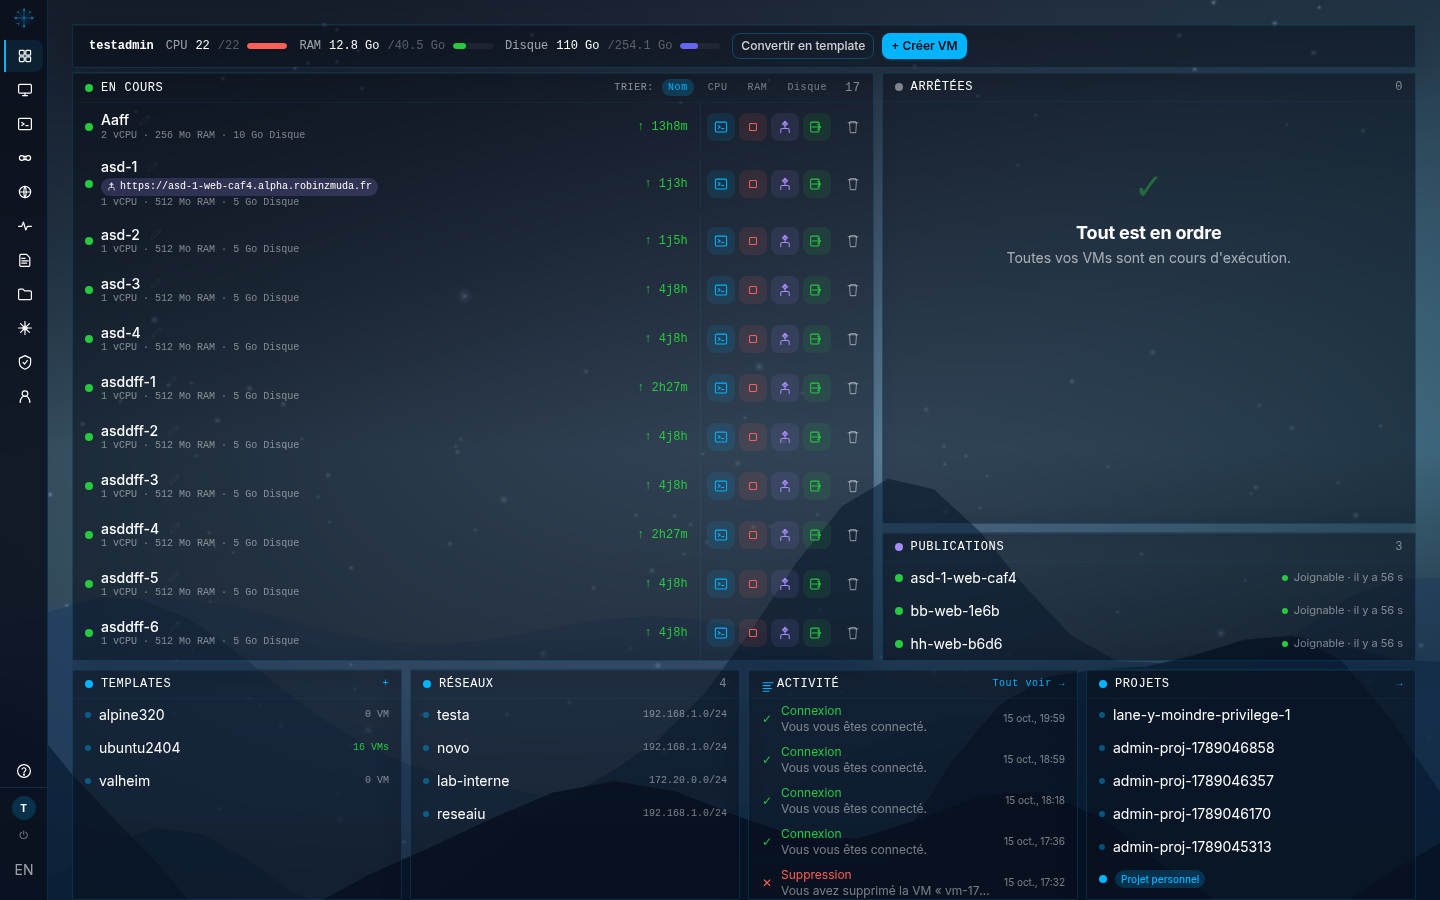1440x900 pixels.
Task: Open the document icon in the sidebar
Action: coord(25,260)
